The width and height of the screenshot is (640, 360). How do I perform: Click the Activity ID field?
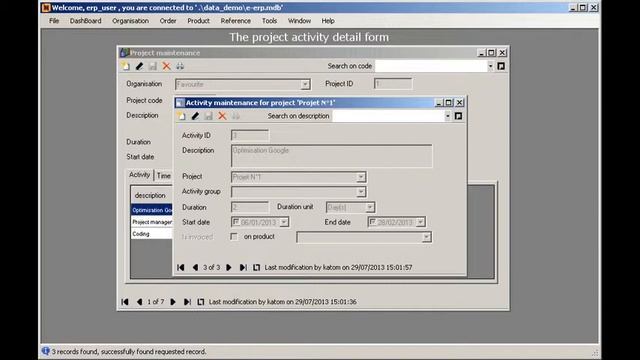250,136
